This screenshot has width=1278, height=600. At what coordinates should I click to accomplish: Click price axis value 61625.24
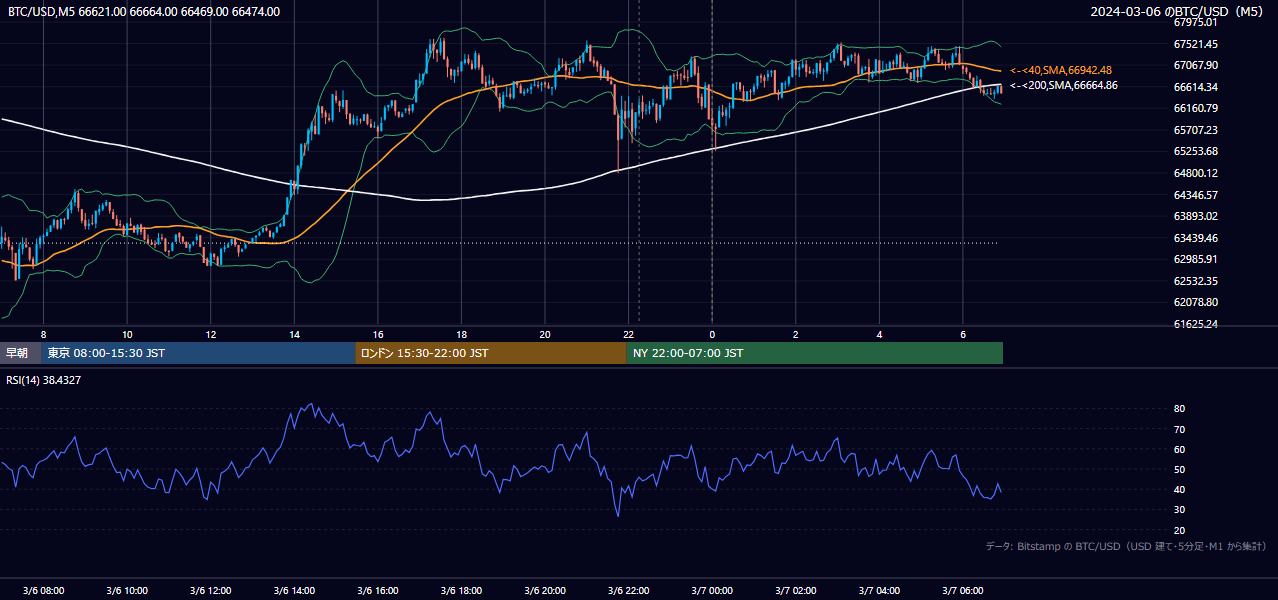(x=1195, y=324)
